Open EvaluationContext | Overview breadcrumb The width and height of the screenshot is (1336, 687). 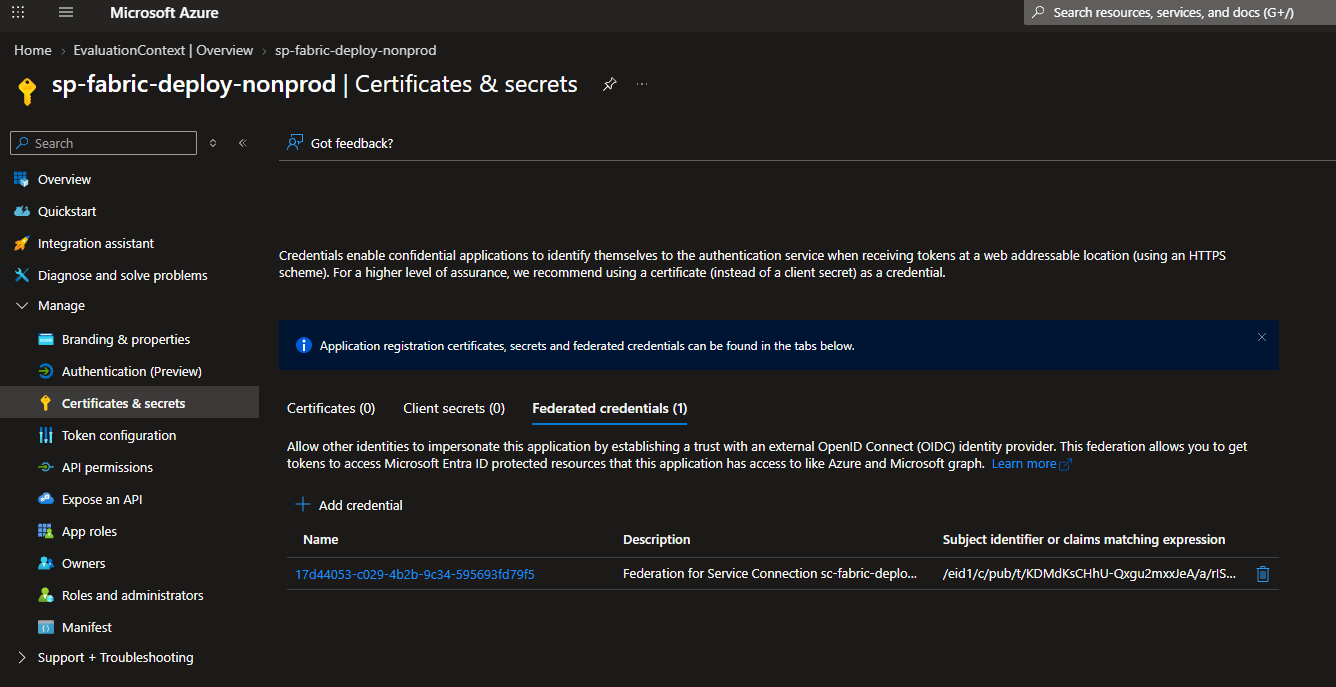163,50
